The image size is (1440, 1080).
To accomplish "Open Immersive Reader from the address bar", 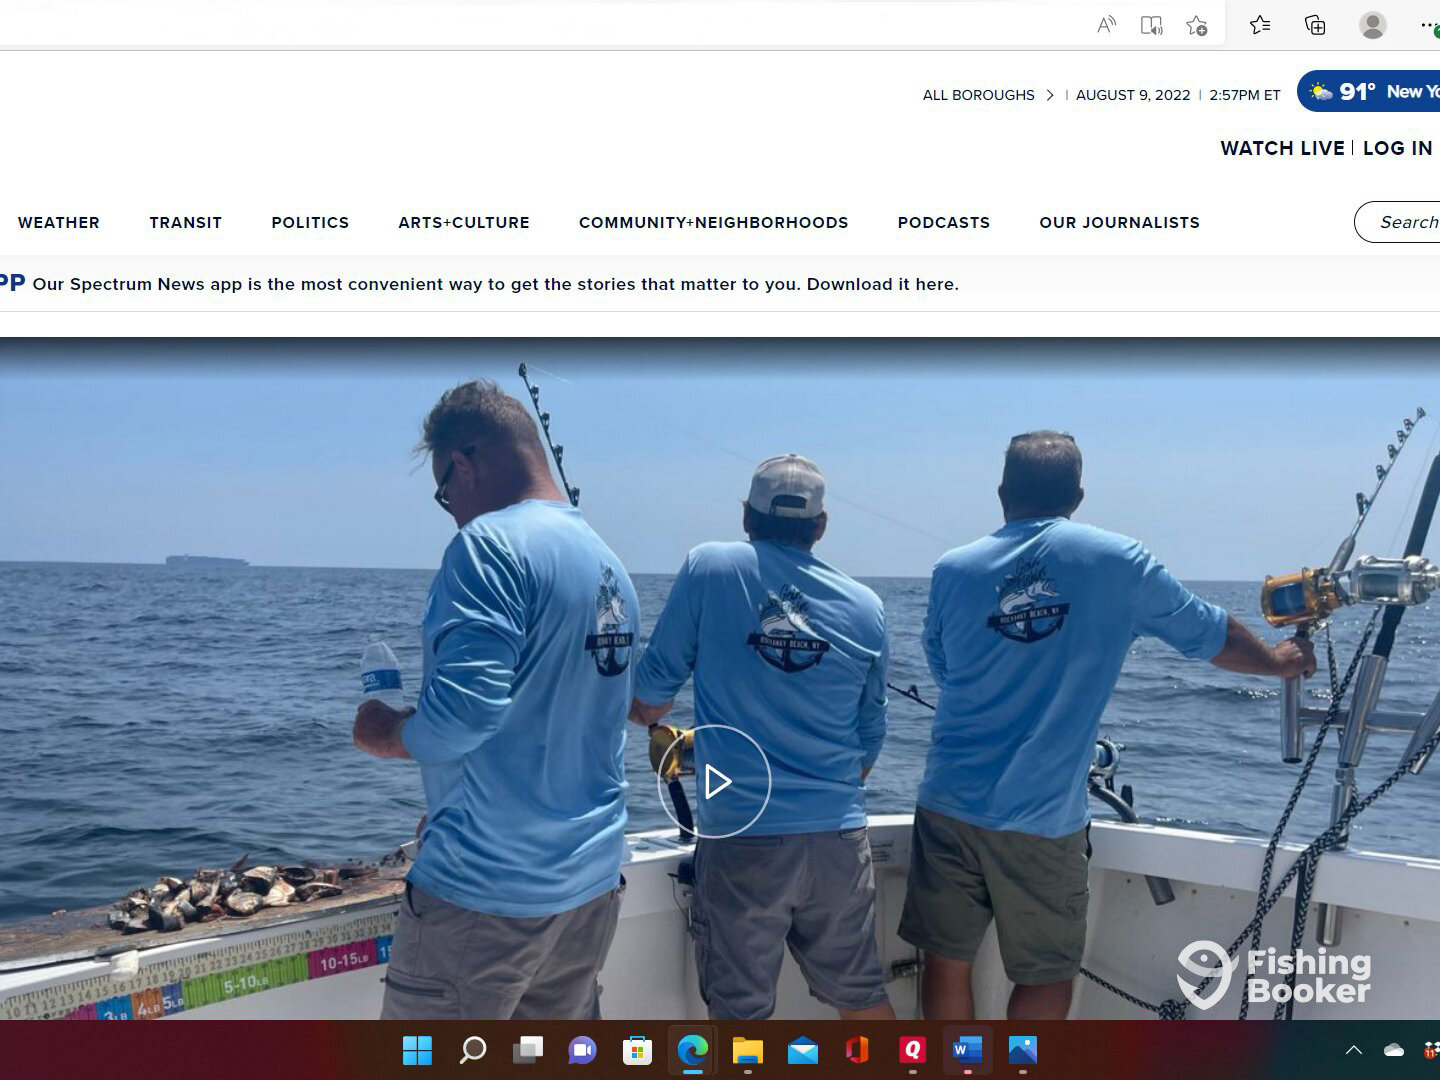I will click(1151, 25).
